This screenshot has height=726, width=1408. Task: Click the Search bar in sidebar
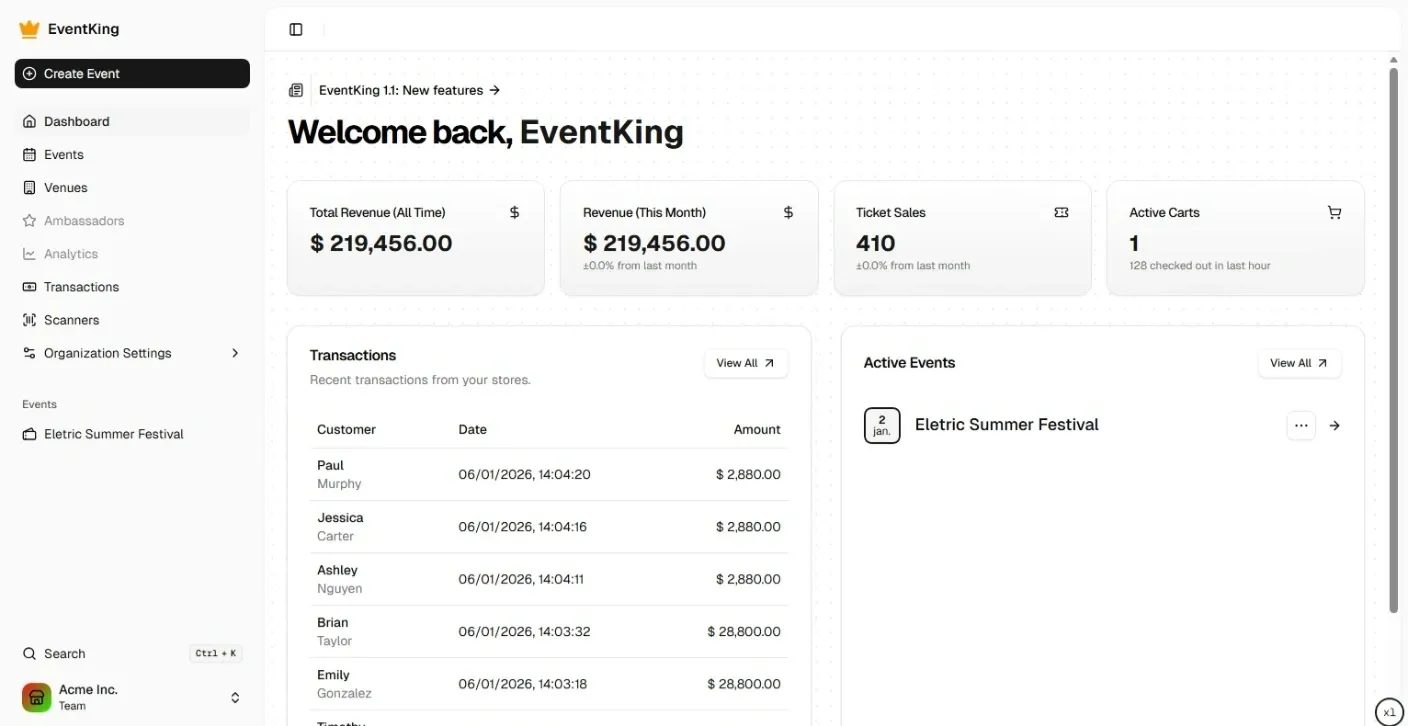coord(132,654)
